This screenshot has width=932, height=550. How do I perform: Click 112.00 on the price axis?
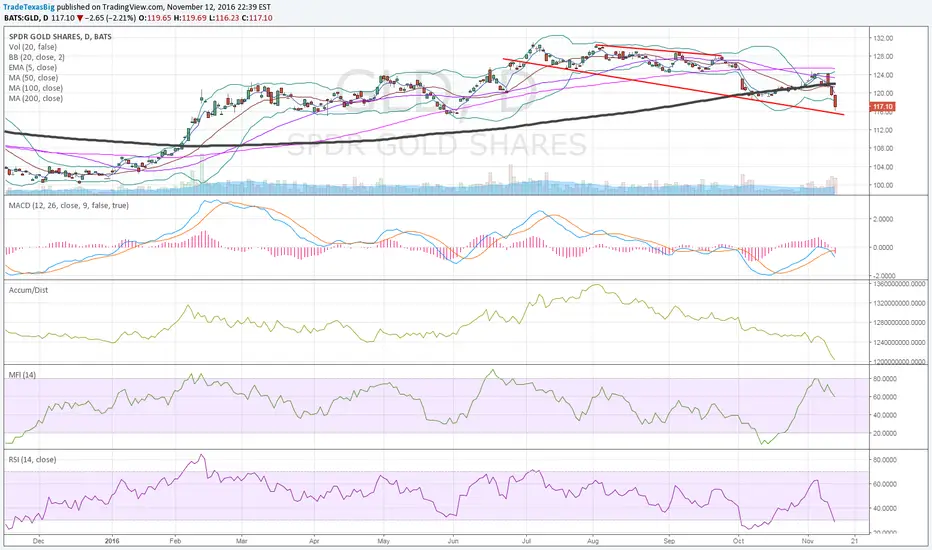coord(884,130)
